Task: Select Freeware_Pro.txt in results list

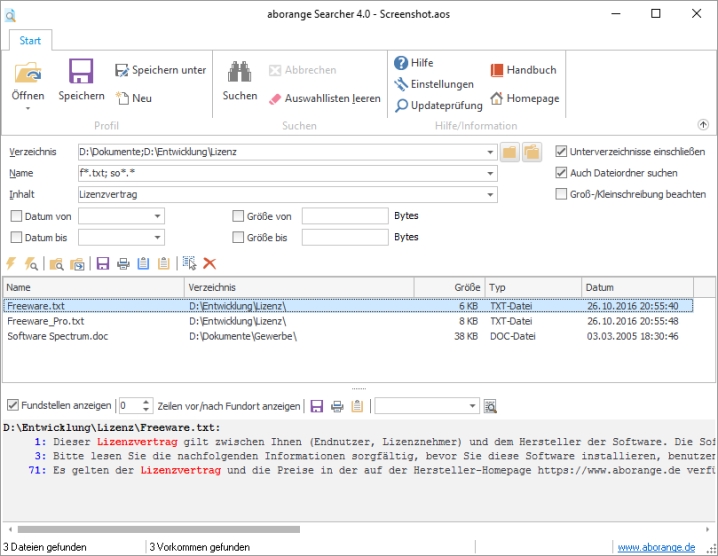Action: point(46,321)
